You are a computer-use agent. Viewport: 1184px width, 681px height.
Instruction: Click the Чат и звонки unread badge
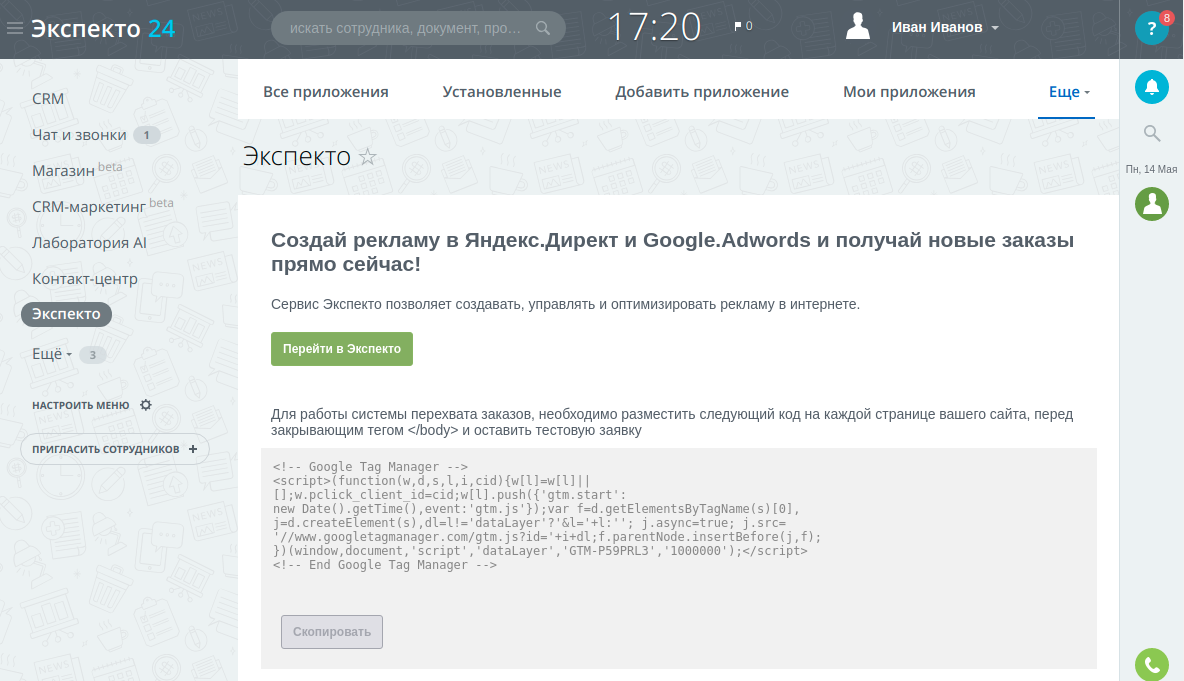pyautogui.click(x=147, y=135)
